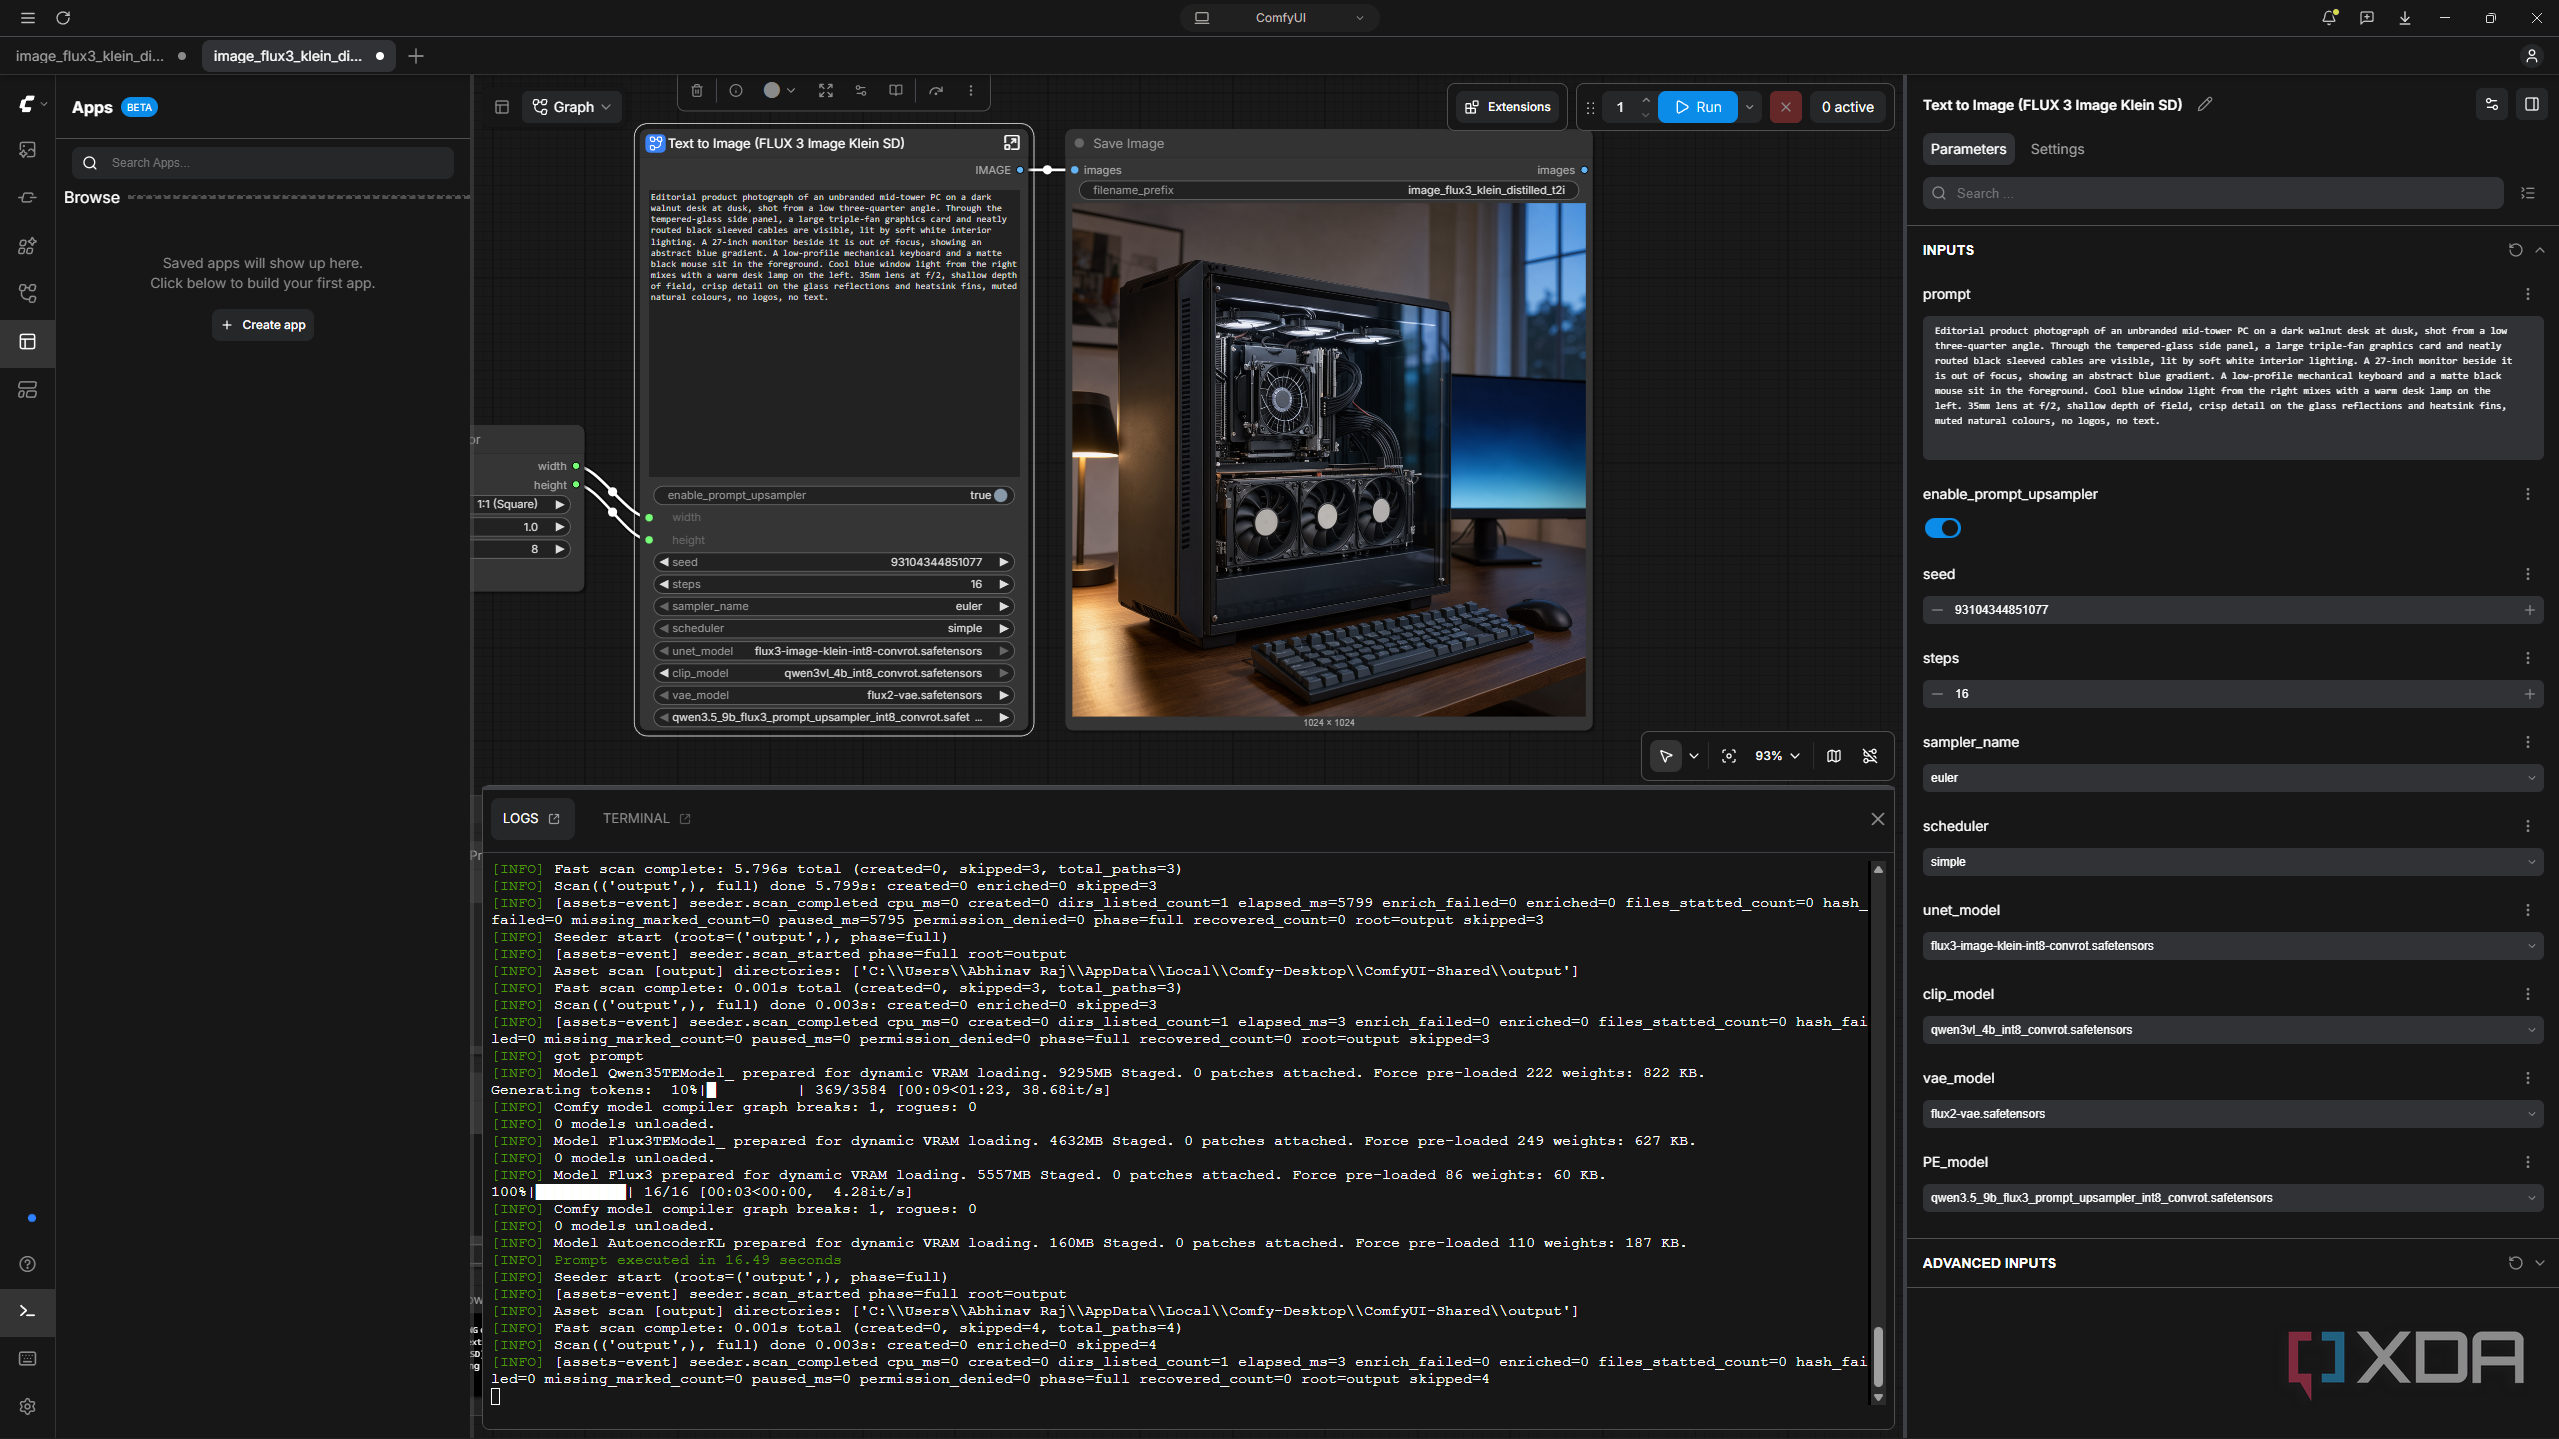The width and height of the screenshot is (2559, 1439).
Task: Open the 93% zoom level dropdown
Action: click(x=1777, y=756)
